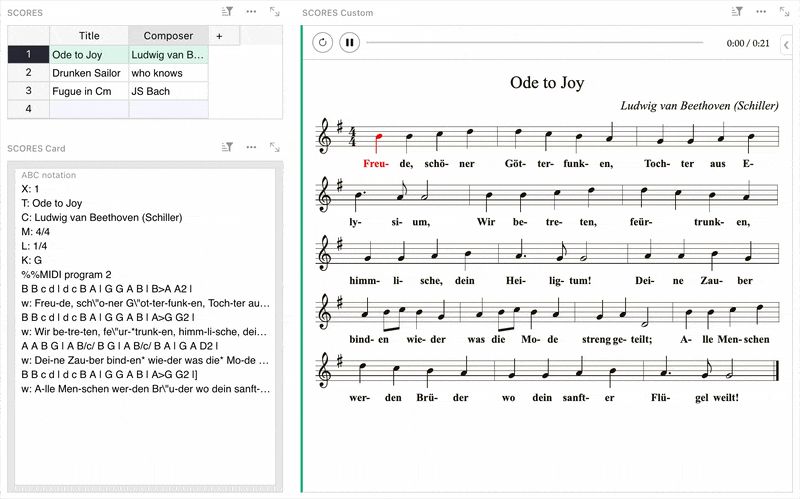Open the SCORES Custom three-dot menu
Viewport: 800px width, 499px height.
(x=761, y=11)
